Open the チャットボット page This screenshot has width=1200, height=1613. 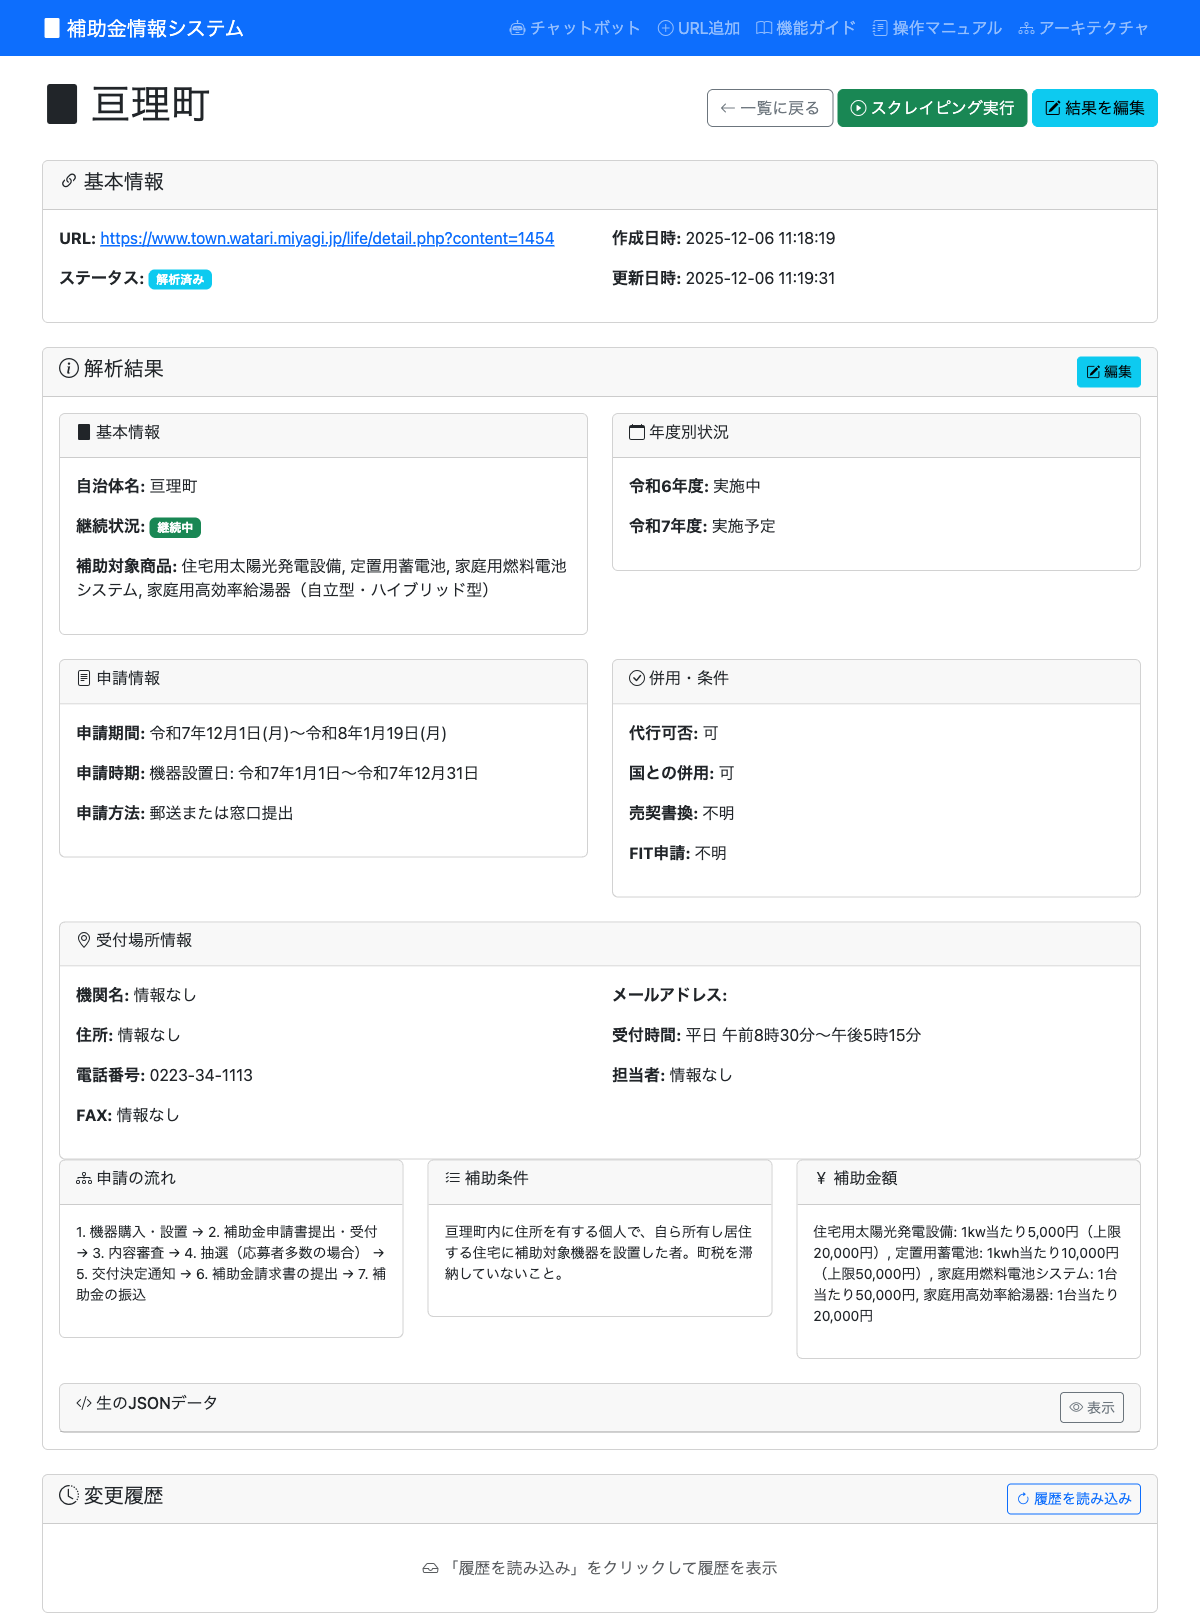pos(574,28)
